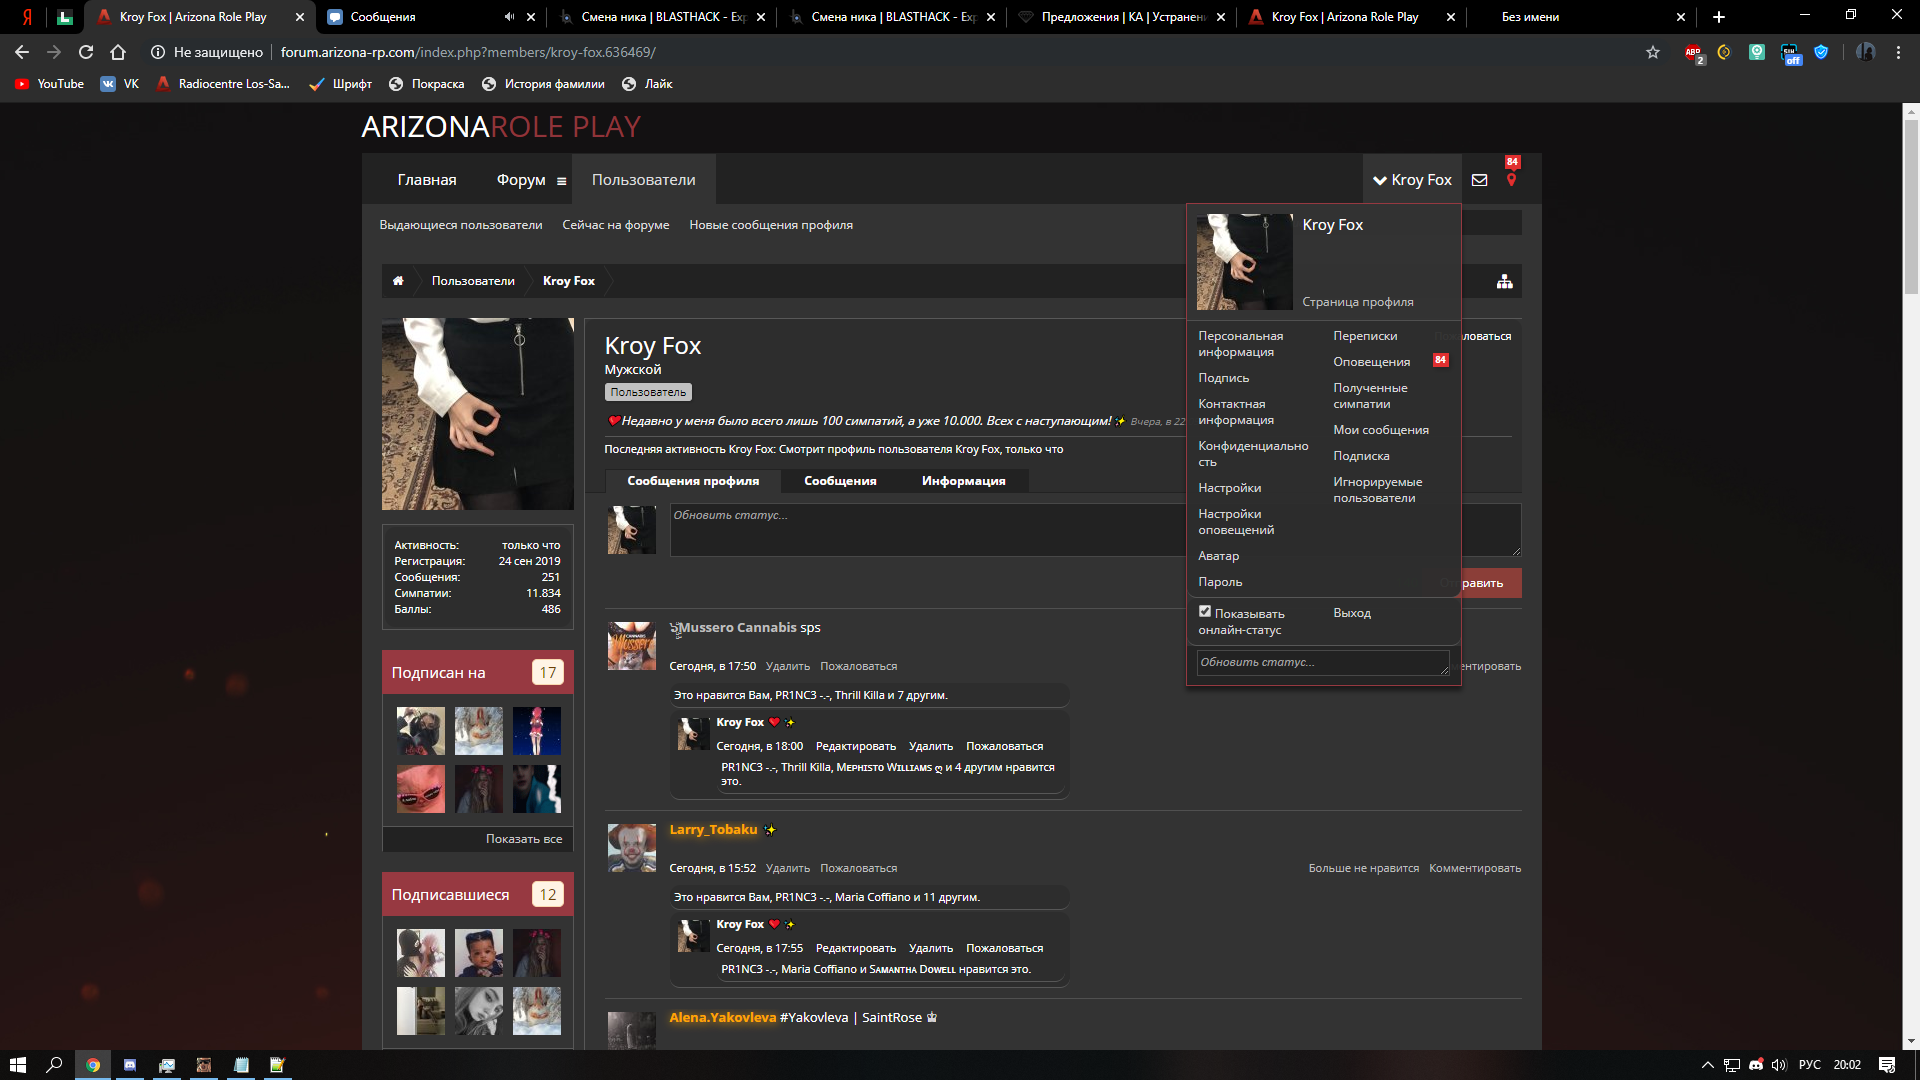This screenshot has width=1920, height=1080.
Task: Open browser home page
Action: tap(118, 52)
